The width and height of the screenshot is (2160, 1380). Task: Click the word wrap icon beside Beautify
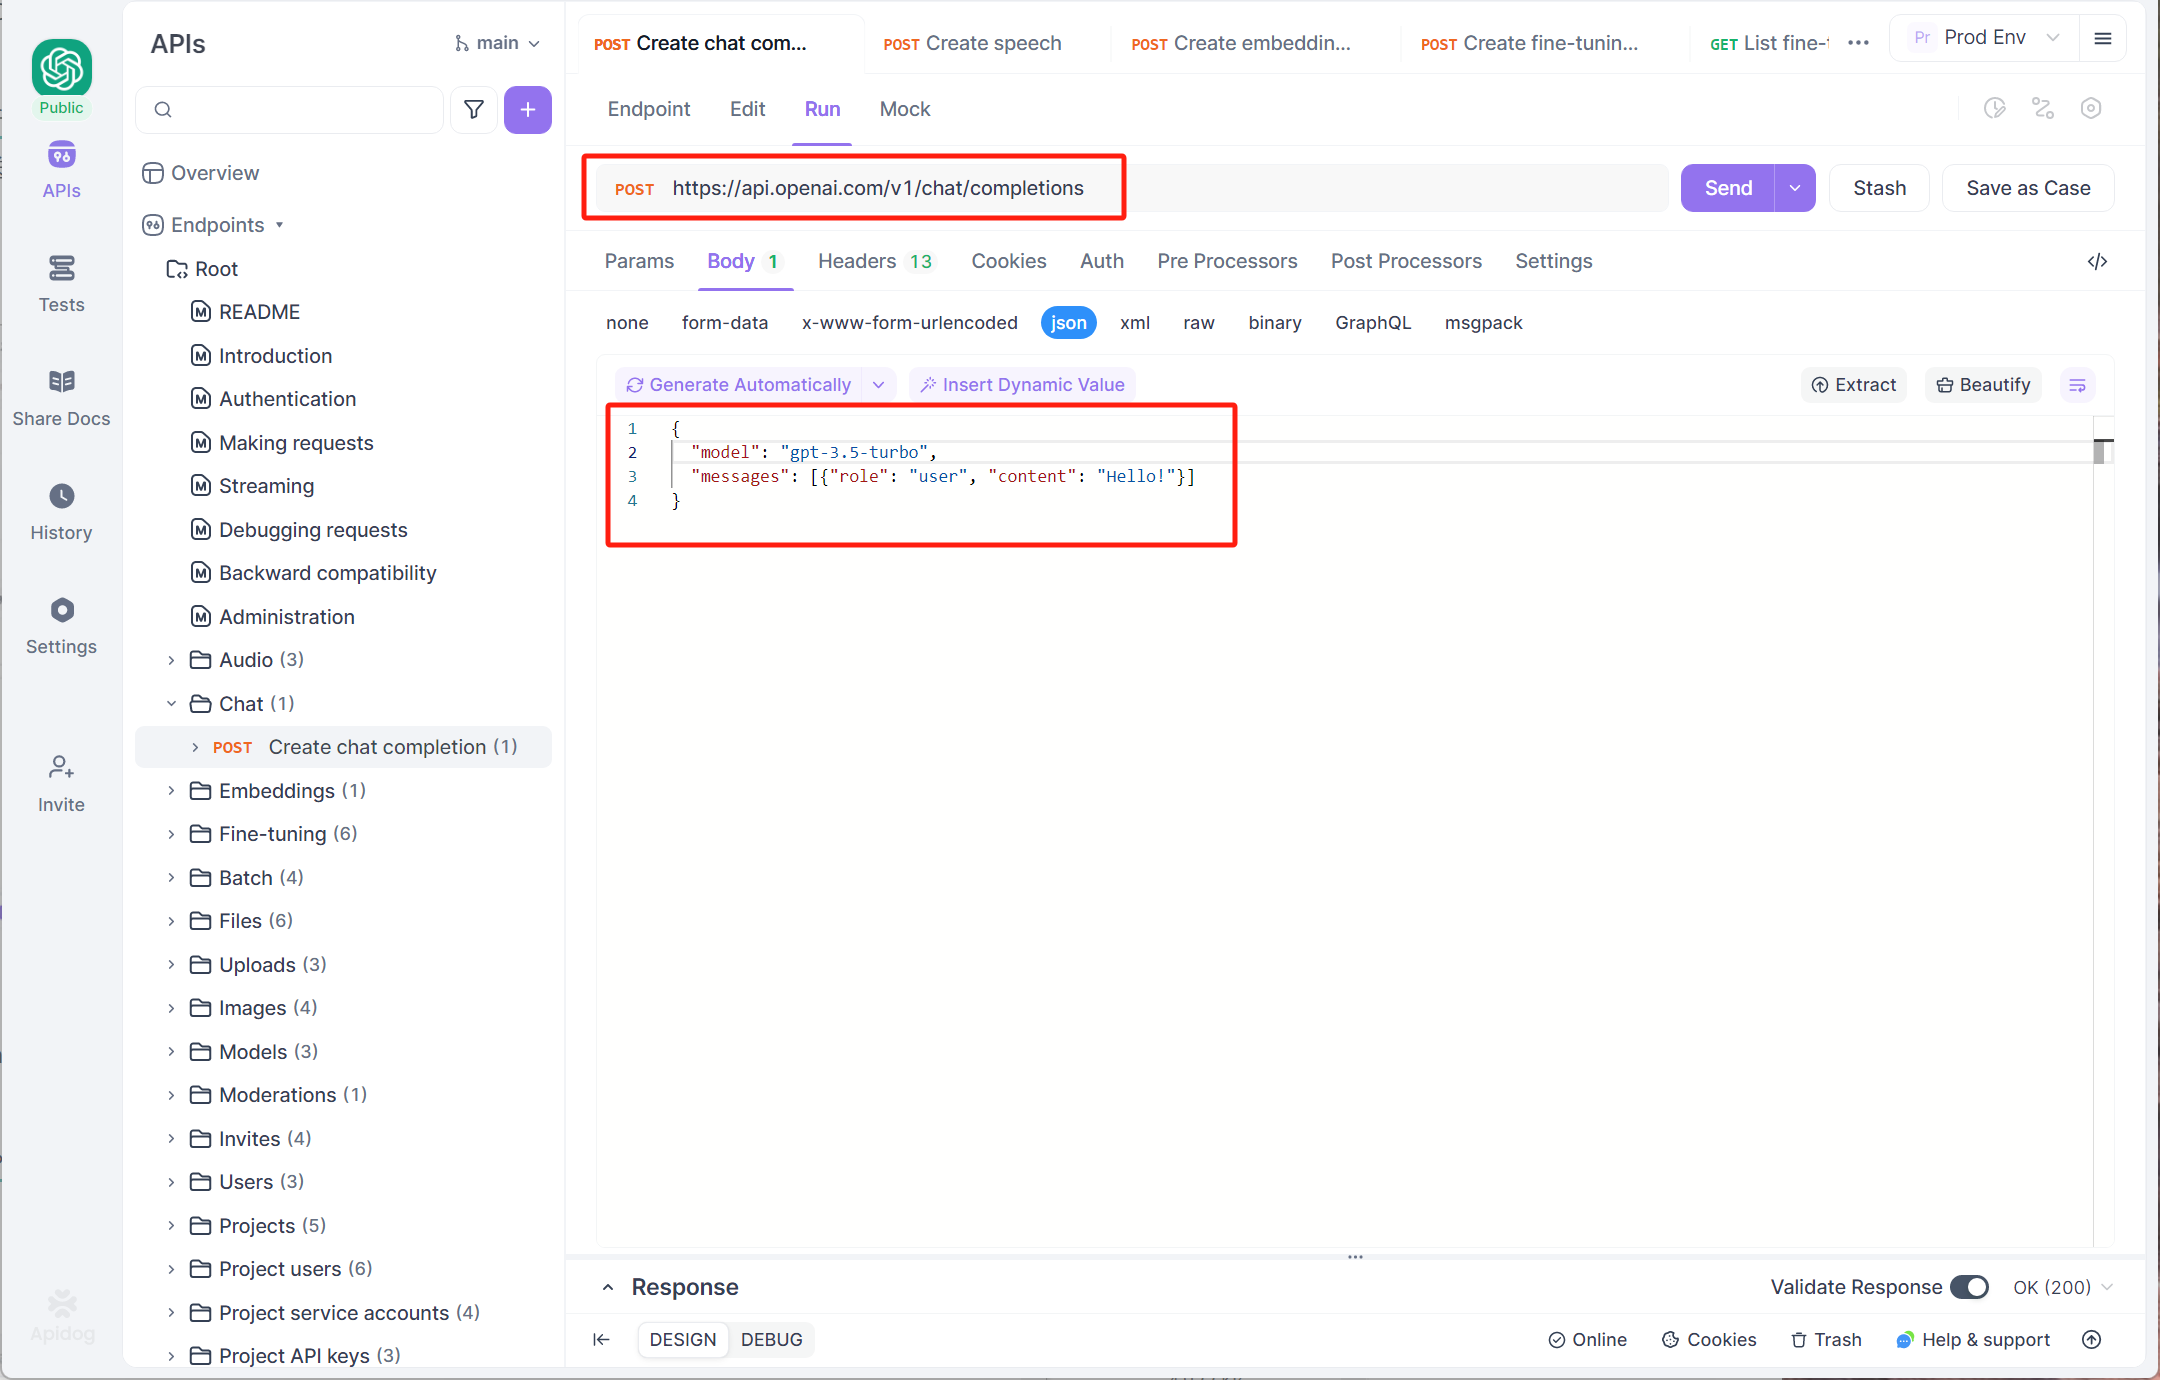tap(2078, 386)
